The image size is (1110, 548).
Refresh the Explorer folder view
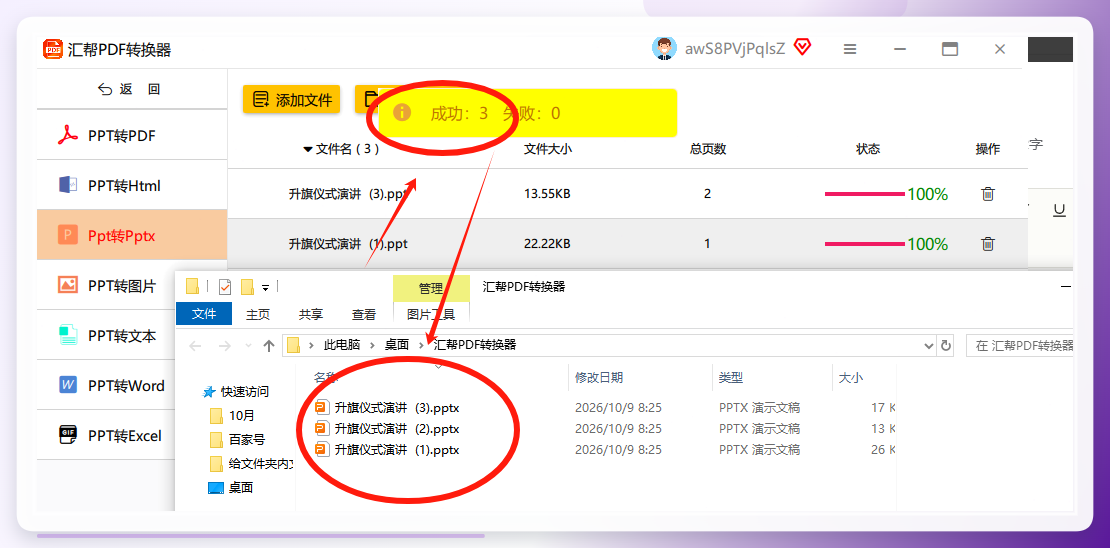[945, 346]
